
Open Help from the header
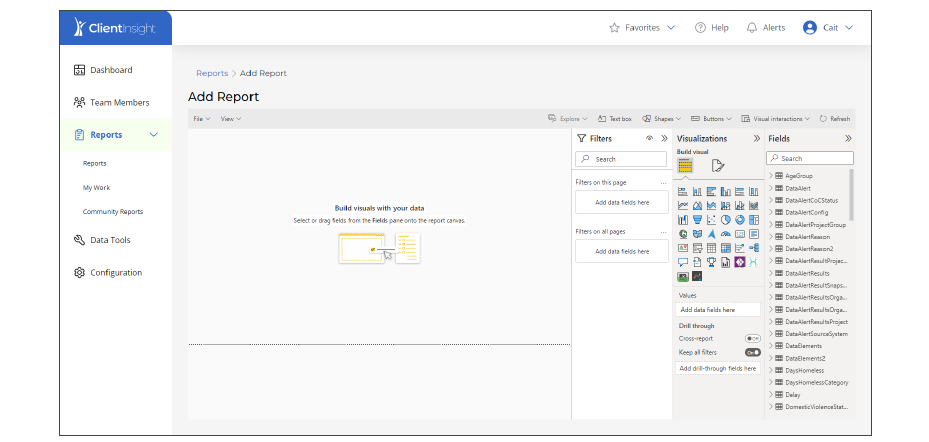pyautogui.click(x=711, y=28)
